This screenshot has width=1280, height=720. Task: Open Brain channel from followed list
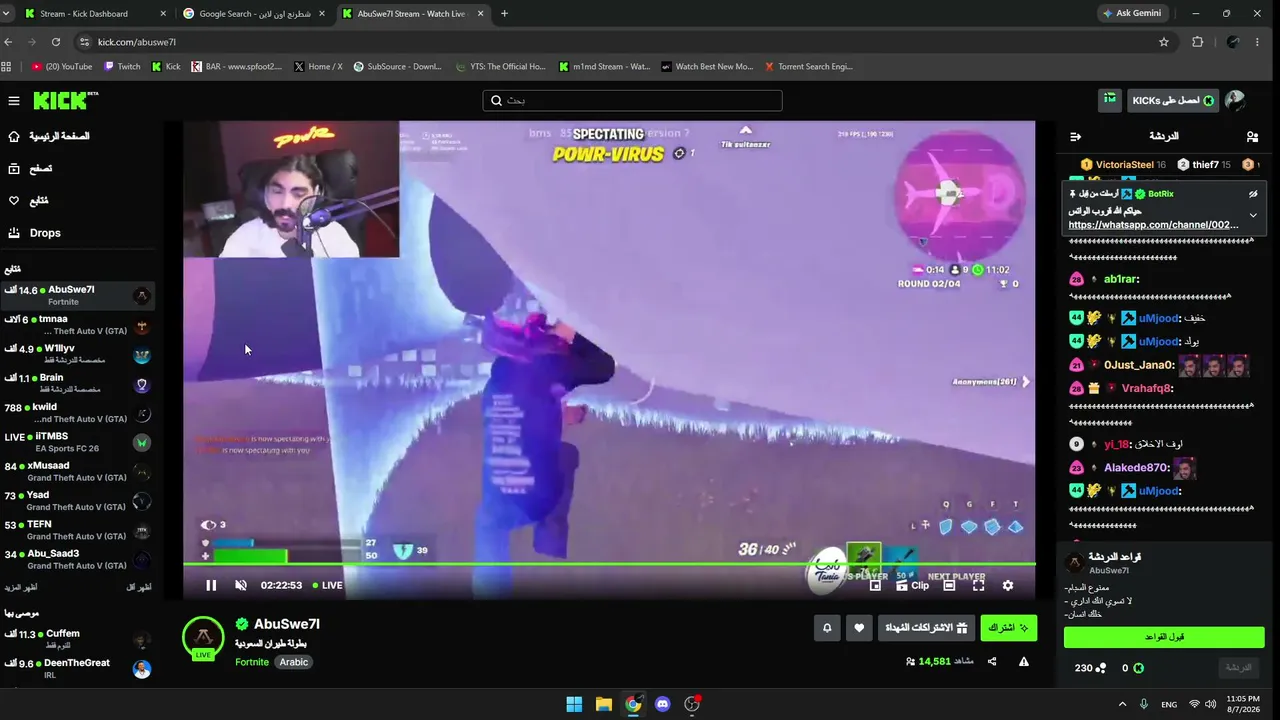(78, 384)
